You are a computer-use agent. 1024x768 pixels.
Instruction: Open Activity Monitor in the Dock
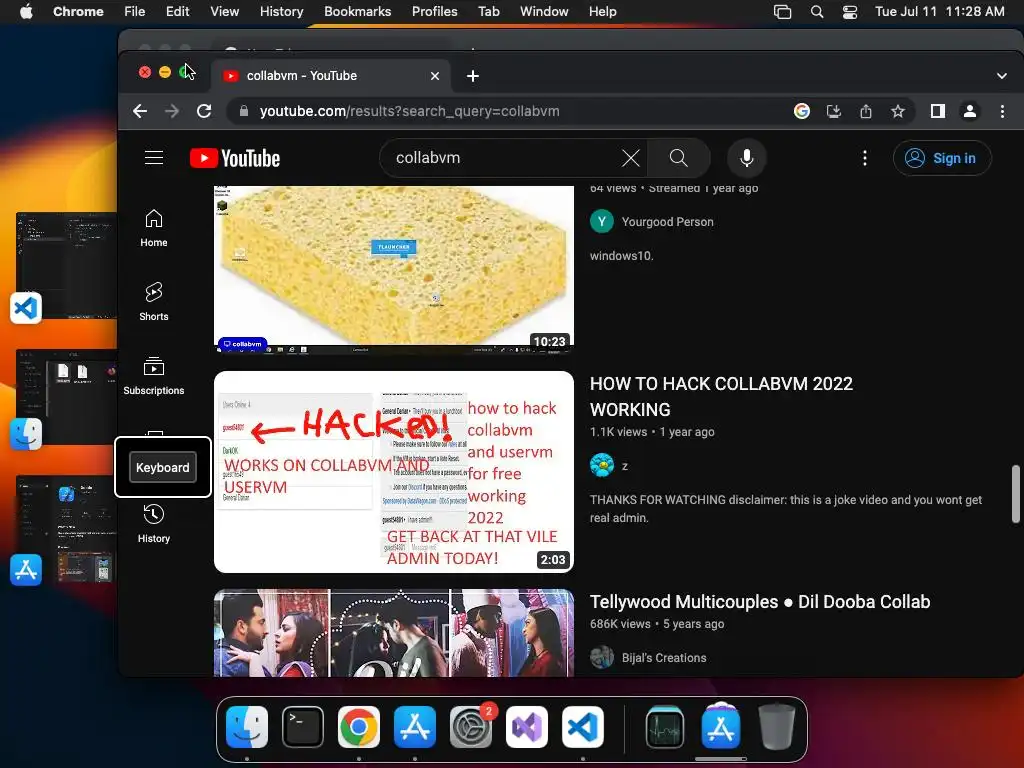(665, 727)
